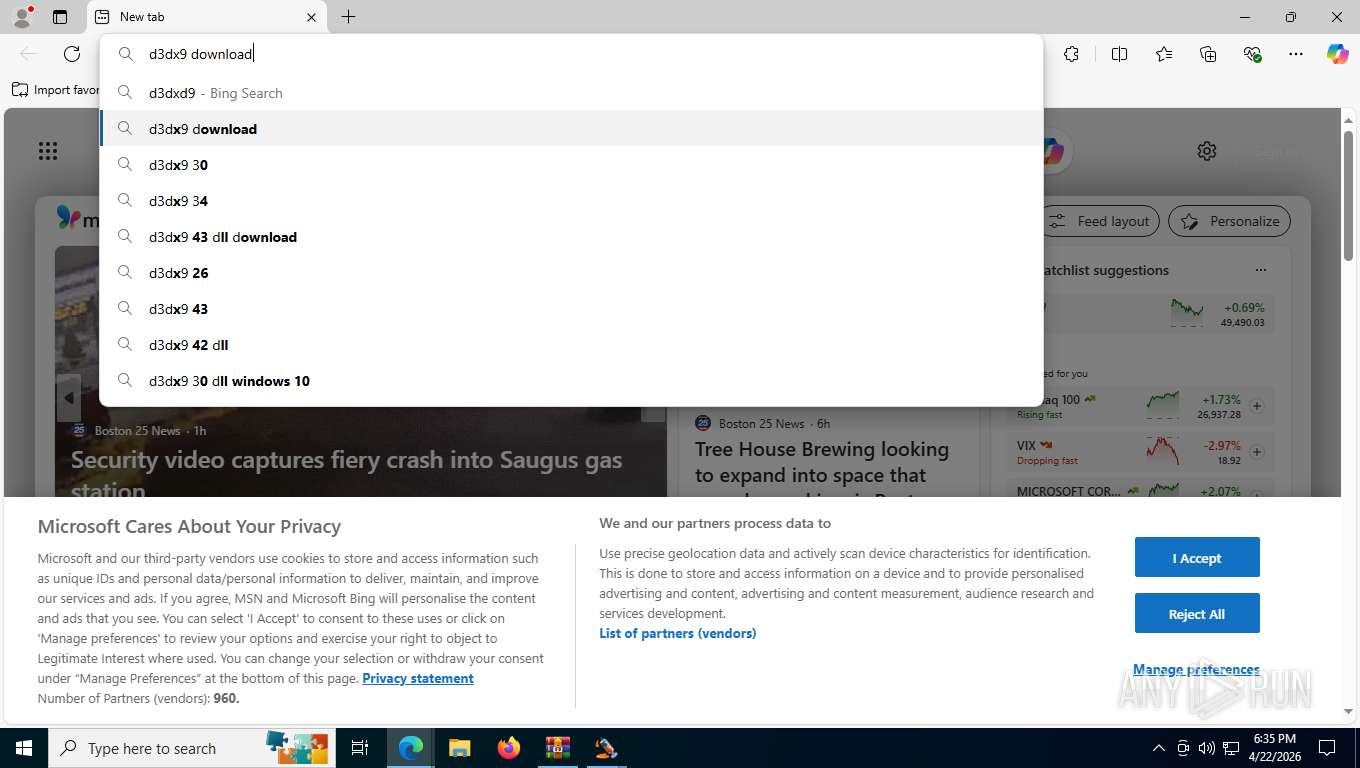Select suggestion d3dx9 43 dll download
The width and height of the screenshot is (1360, 768).
click(x=571, y=237)
